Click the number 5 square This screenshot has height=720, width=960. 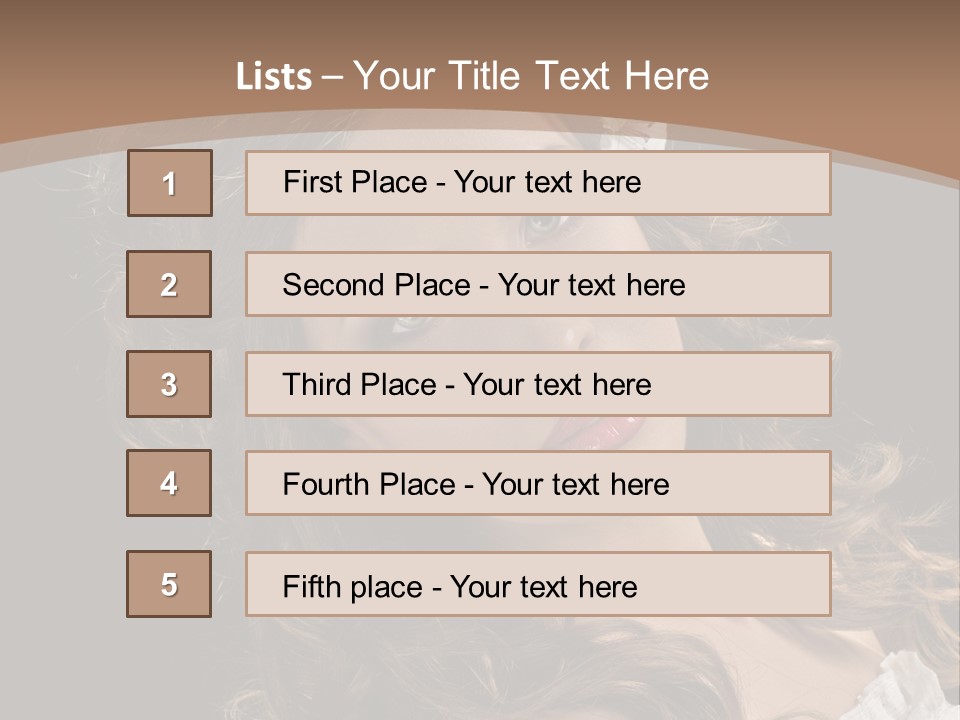pyautogui.click(x=169, y=584)
